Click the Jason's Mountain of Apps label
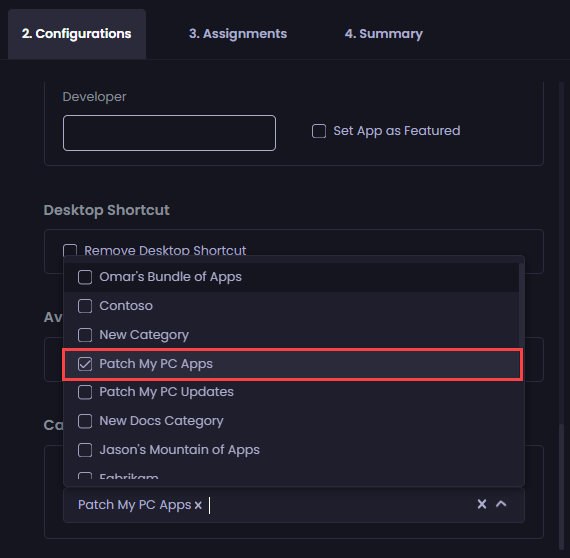570x558 pixels. (x=180, y=450)
